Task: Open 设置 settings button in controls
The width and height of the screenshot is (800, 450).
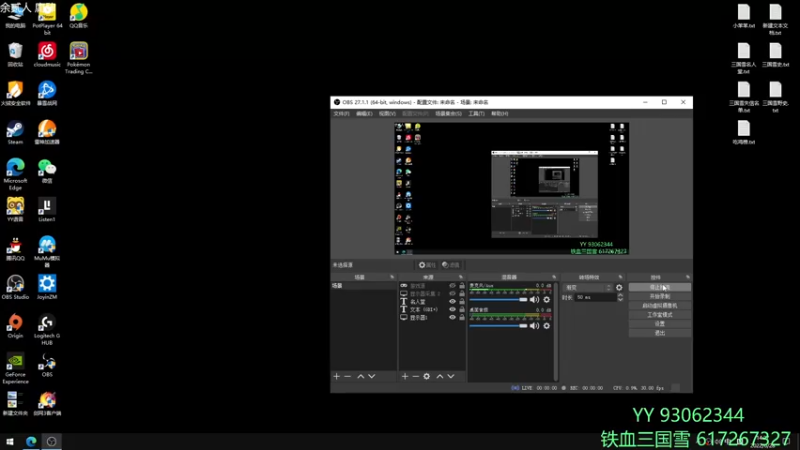Action: coord(660,324)
